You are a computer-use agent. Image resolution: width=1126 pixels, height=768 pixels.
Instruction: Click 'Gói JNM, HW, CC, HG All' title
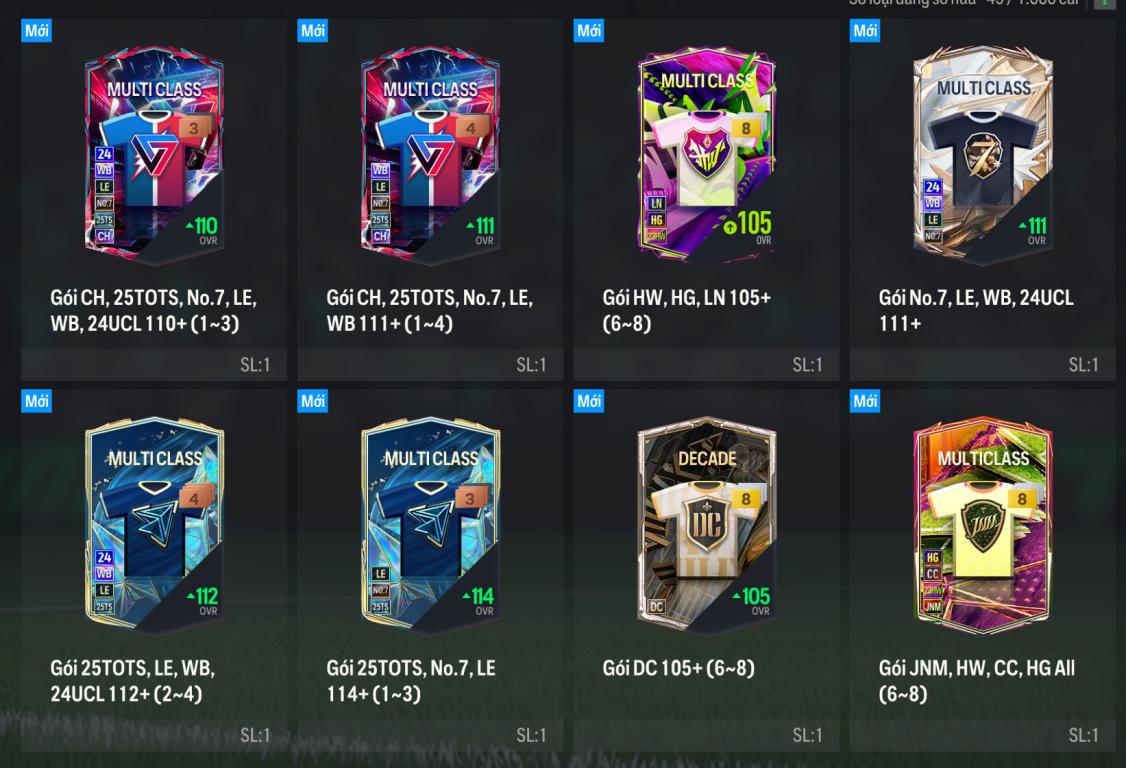977,681
